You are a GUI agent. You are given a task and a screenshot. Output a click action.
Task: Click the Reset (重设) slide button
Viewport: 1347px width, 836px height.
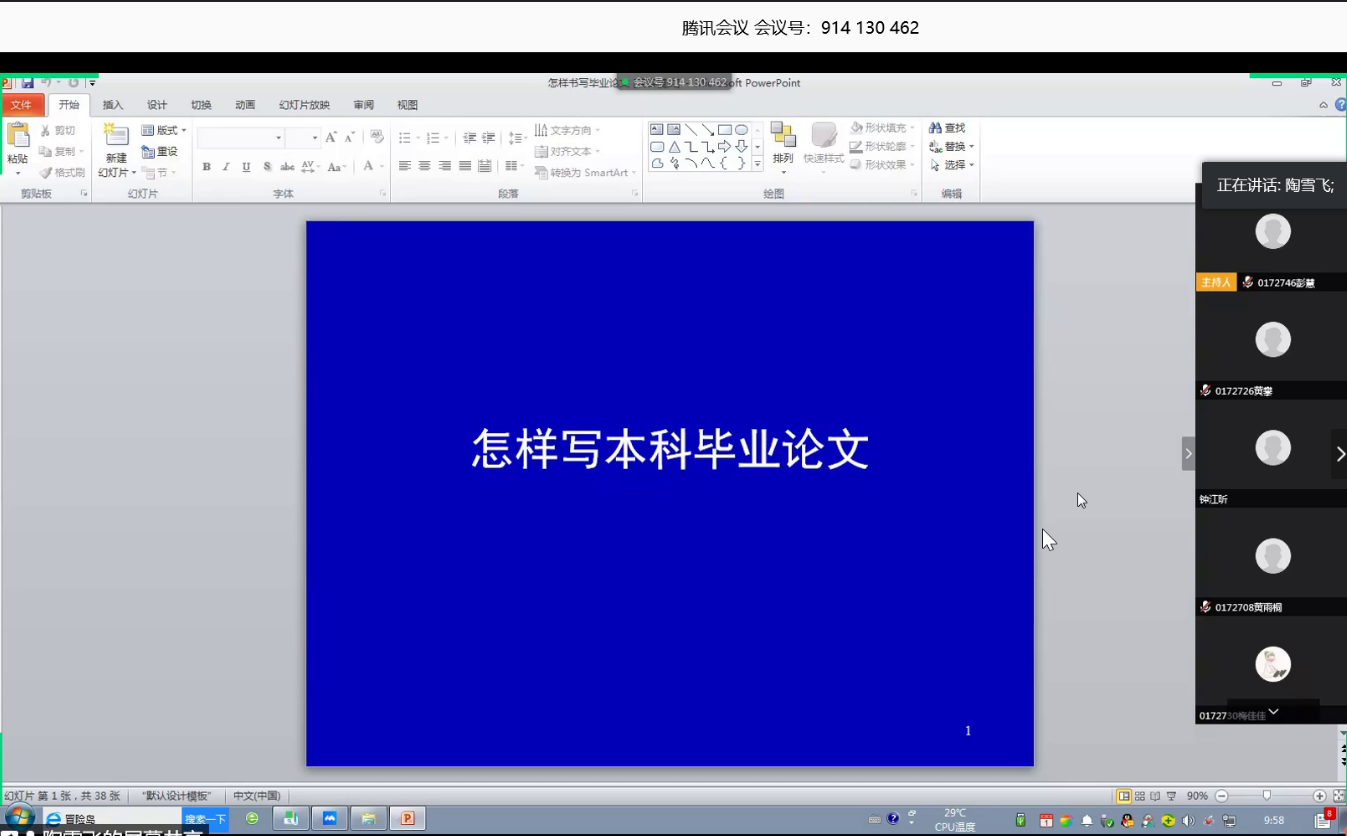click(160, 152)
